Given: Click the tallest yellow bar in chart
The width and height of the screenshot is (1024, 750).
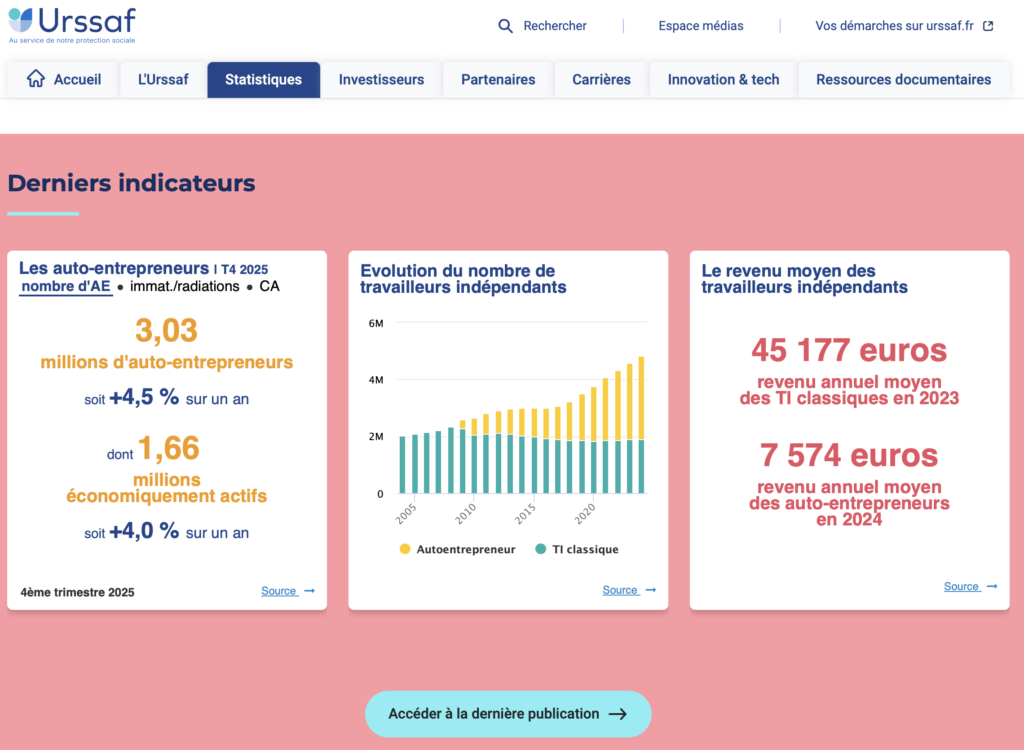Looking at the screenshot, I should pyautogui.click(x=641, y=398).
